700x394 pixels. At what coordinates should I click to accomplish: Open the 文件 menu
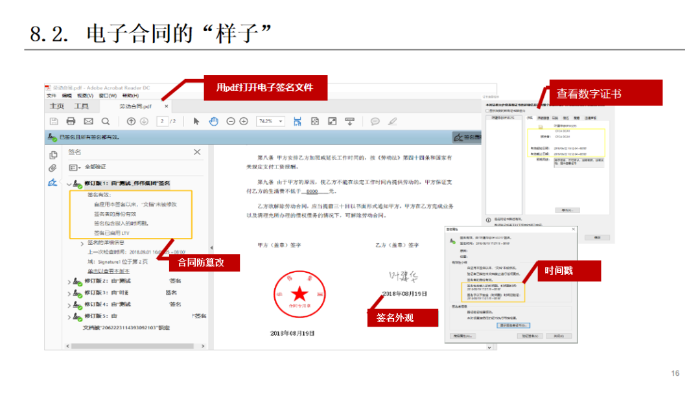tap(52, 95)
